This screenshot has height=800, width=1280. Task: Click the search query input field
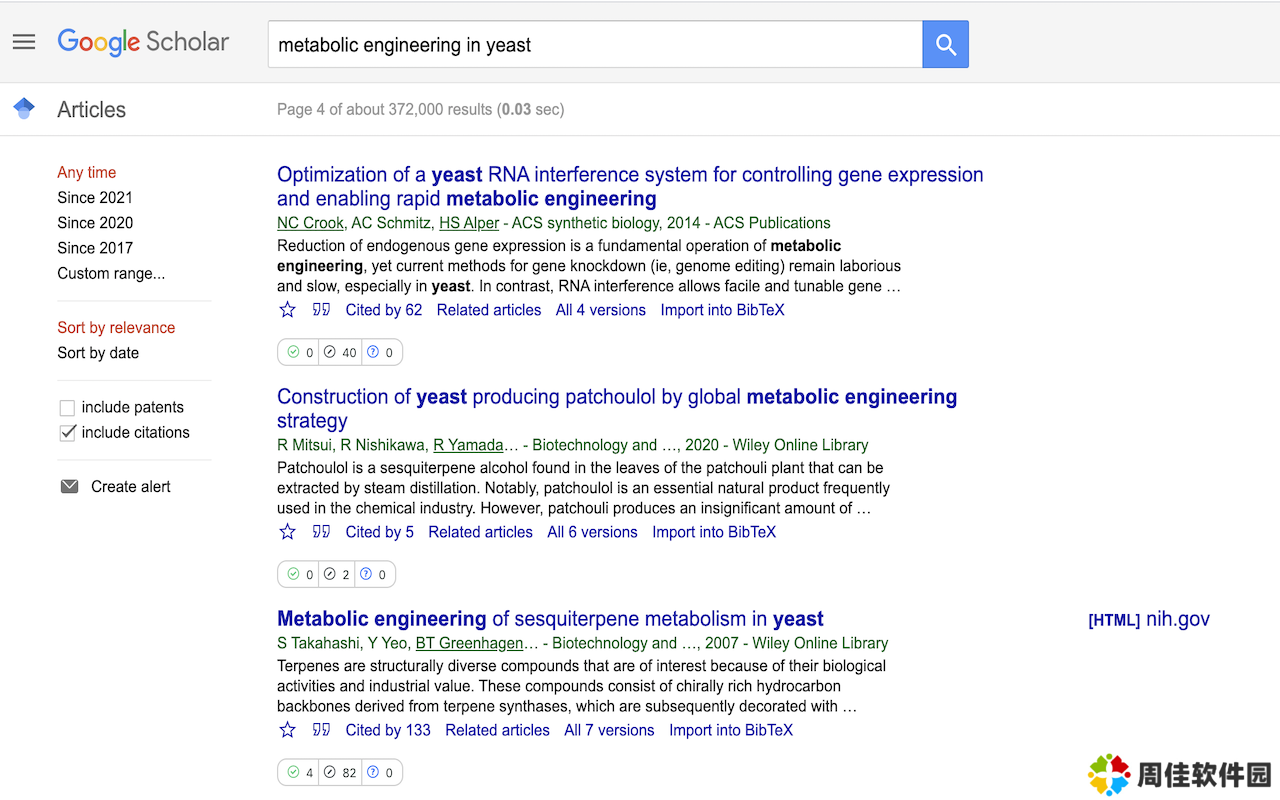click(x=595, y=45)
